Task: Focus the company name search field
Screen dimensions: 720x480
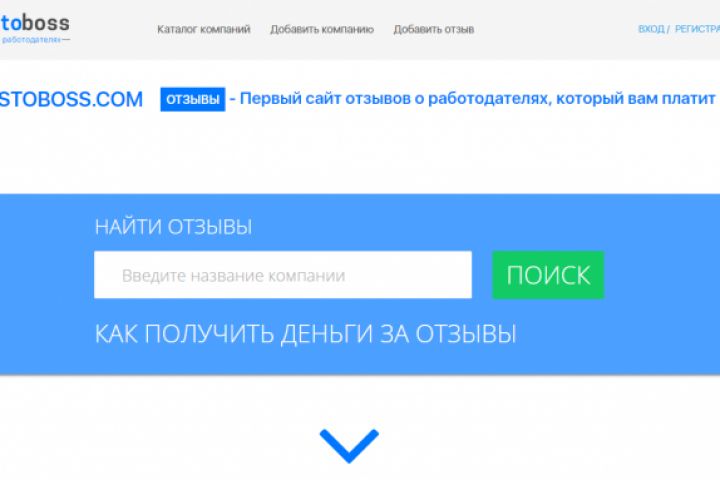Action: pyautogui.click(x=283, y=275)
